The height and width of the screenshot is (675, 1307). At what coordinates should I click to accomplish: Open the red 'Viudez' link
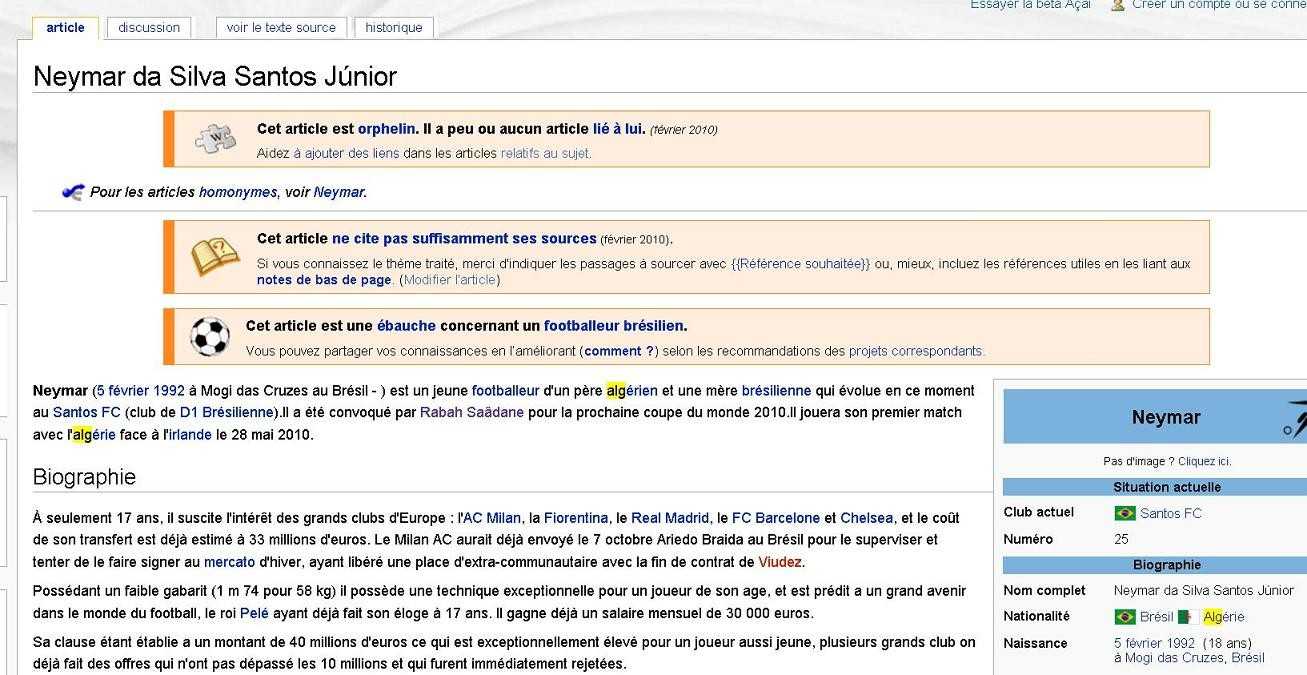[x=780, y=562]
